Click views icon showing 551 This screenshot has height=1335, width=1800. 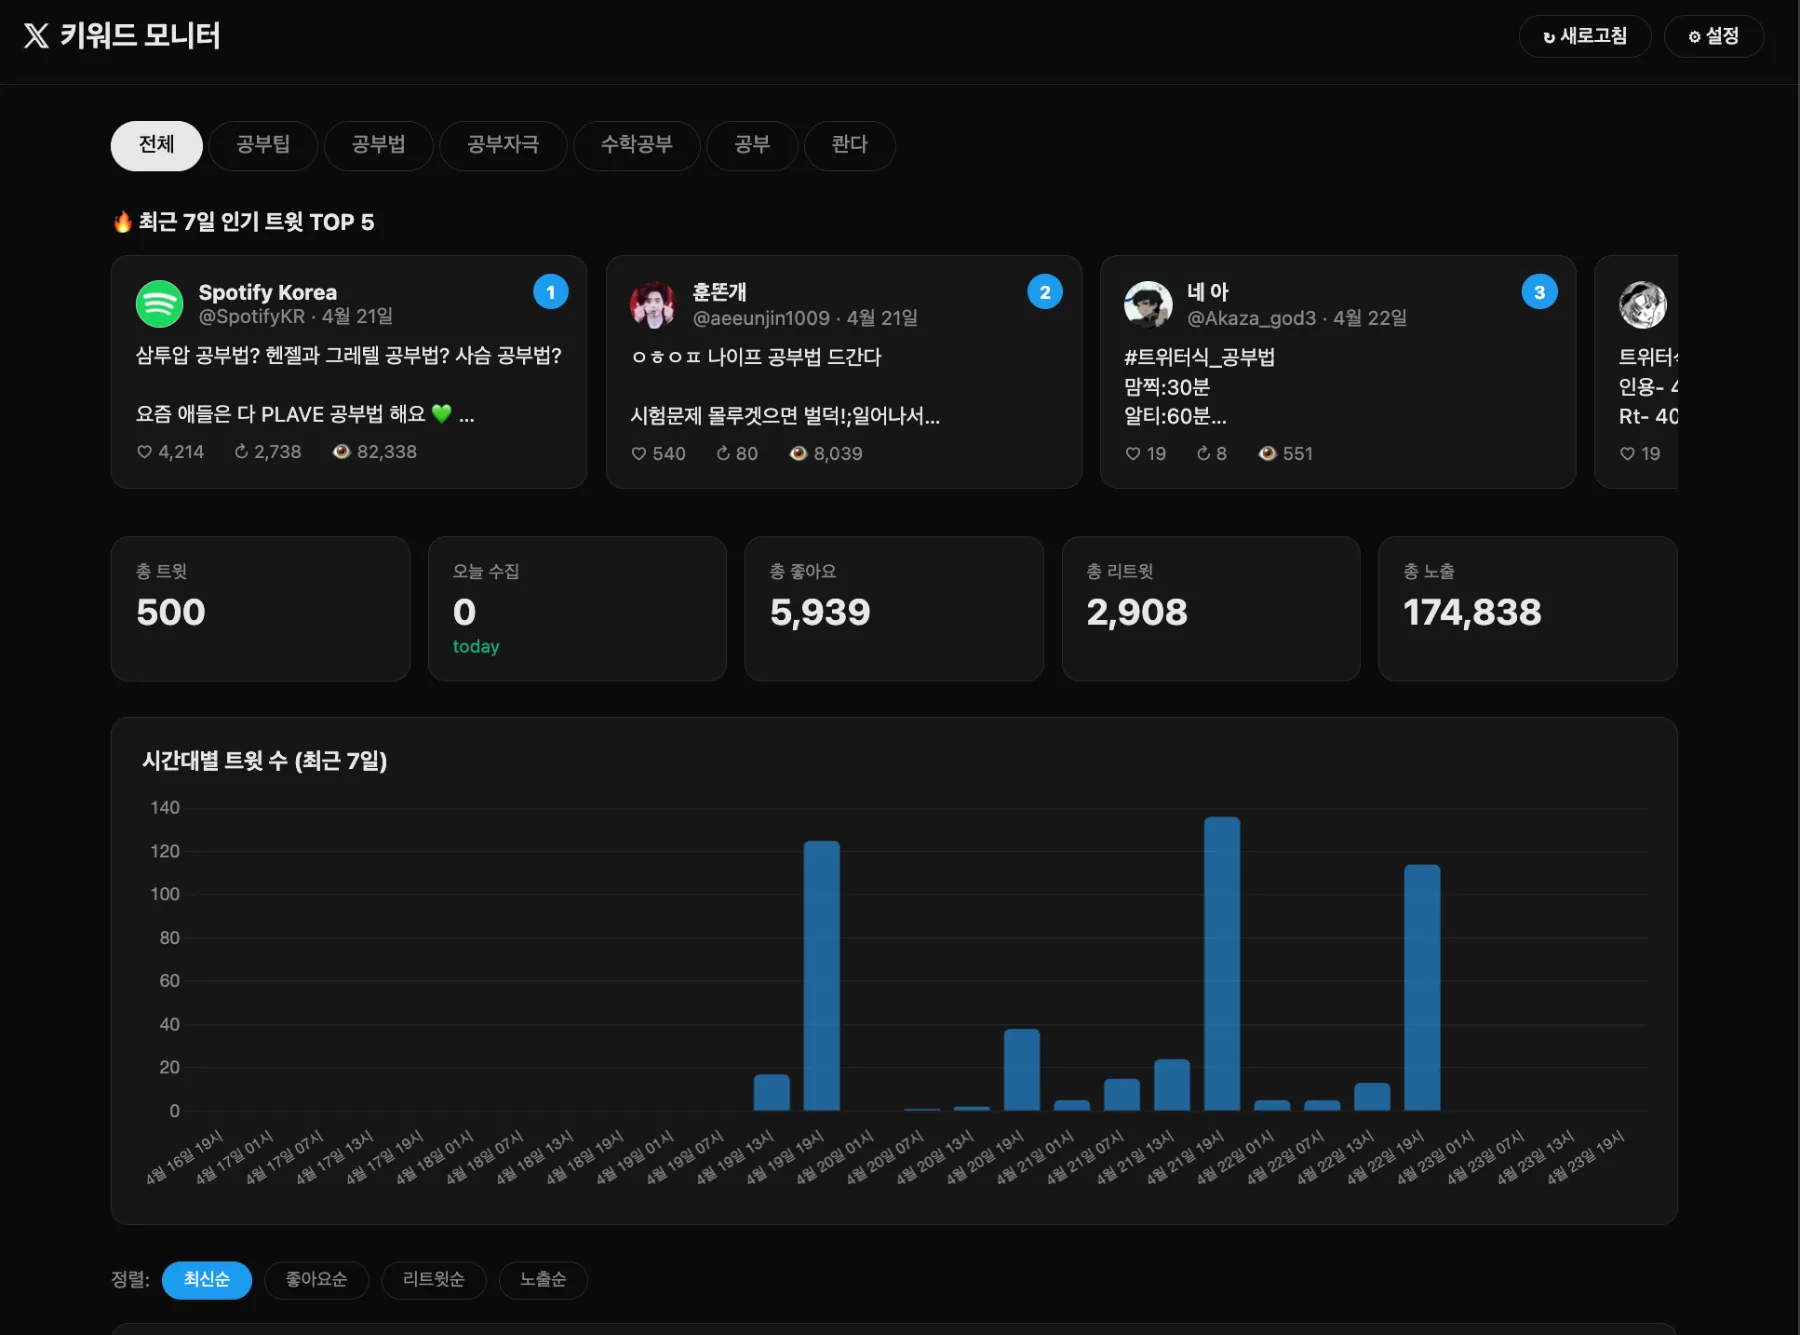1267,454
